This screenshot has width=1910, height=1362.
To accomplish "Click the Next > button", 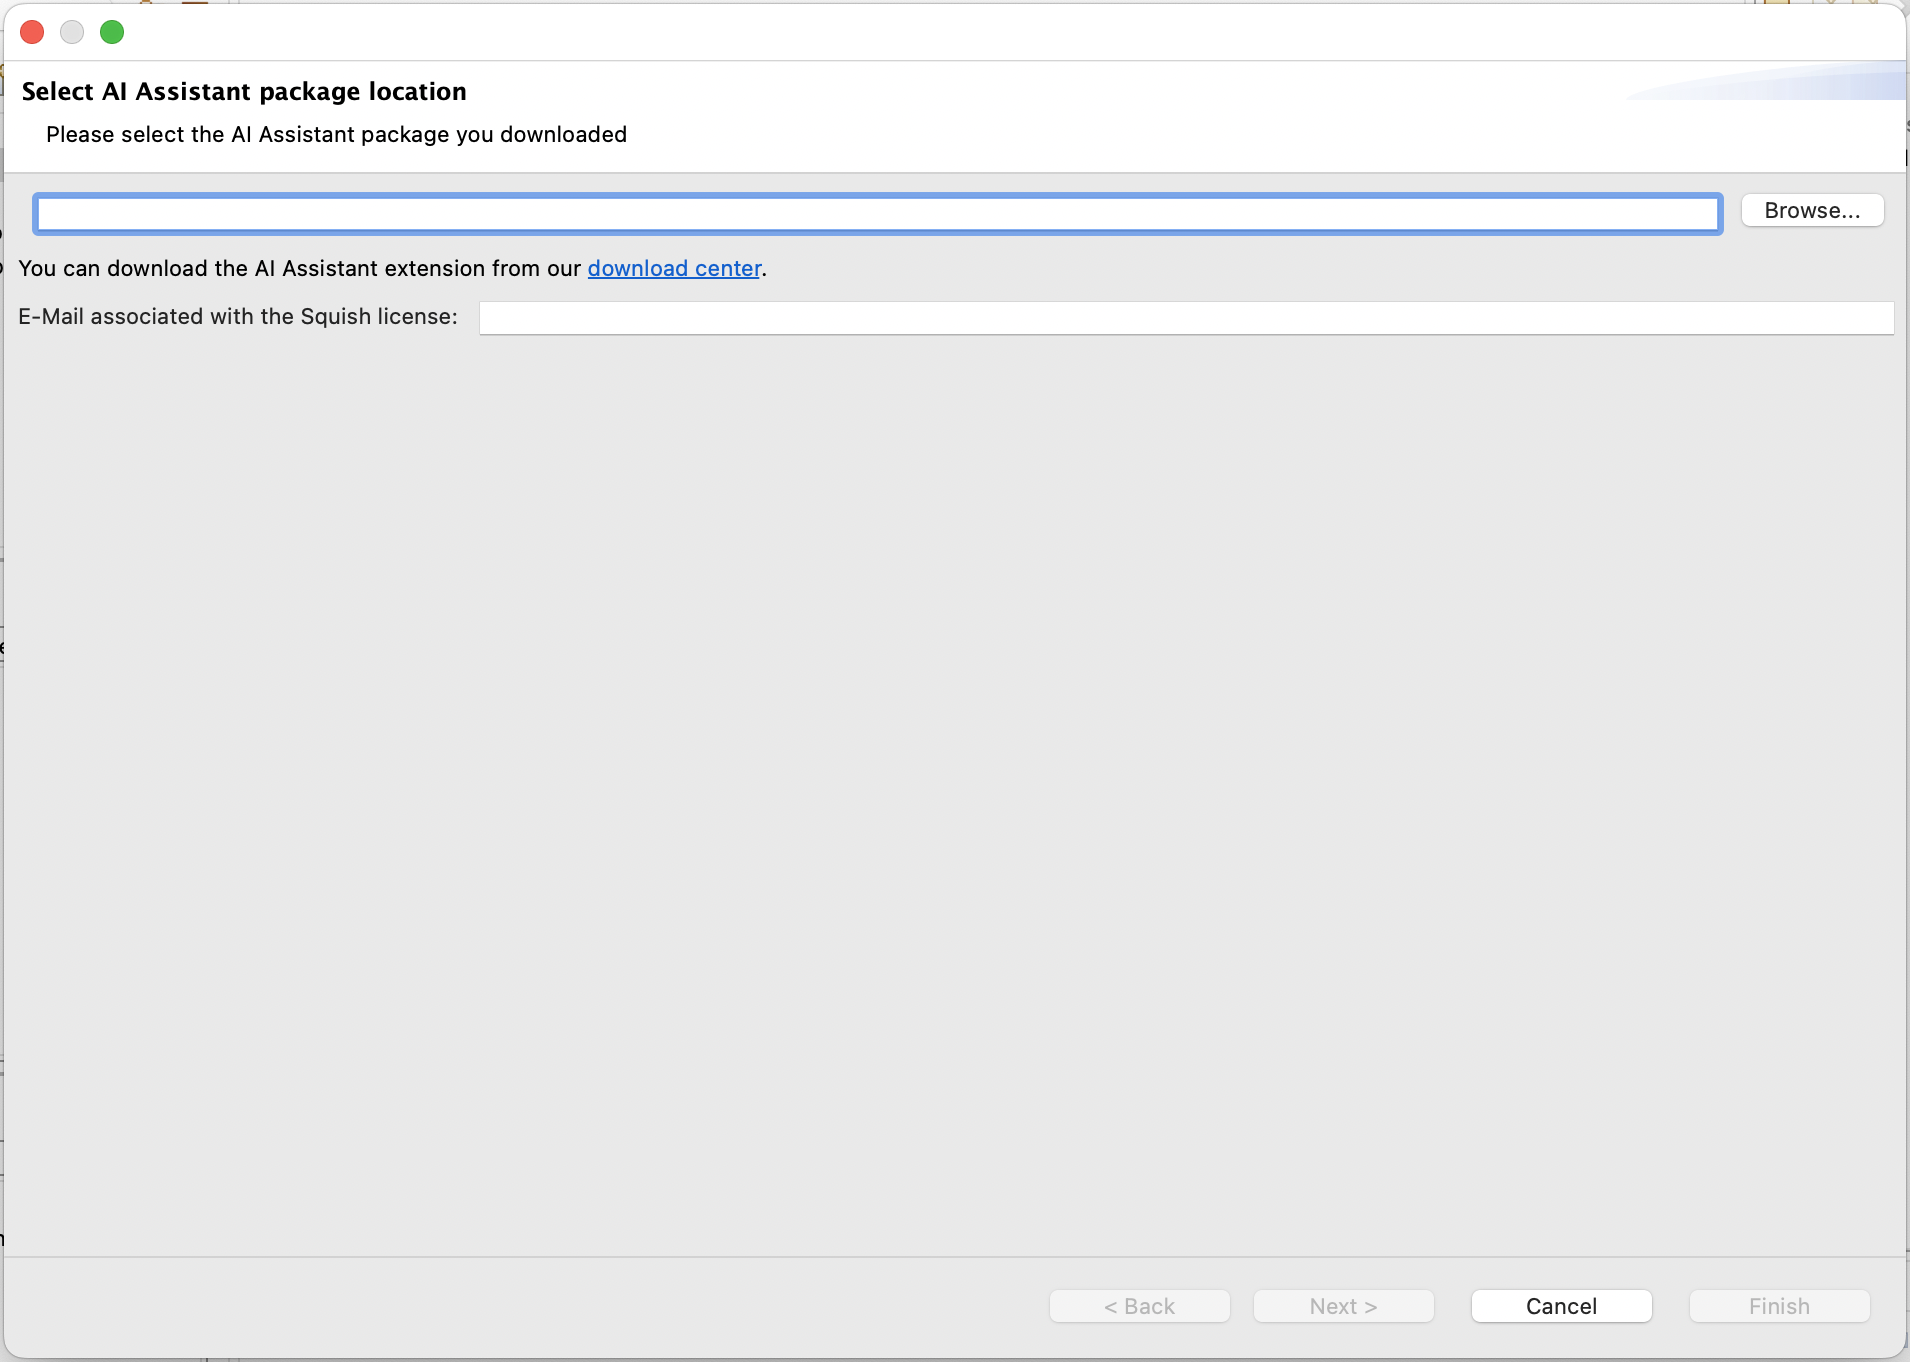I will [1342, 1306].
